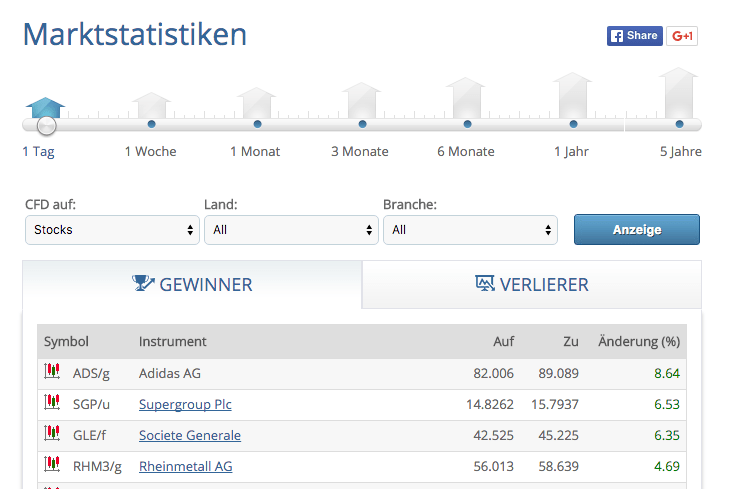
Task: Click the 6.53 change value
Action: point(667,404)
